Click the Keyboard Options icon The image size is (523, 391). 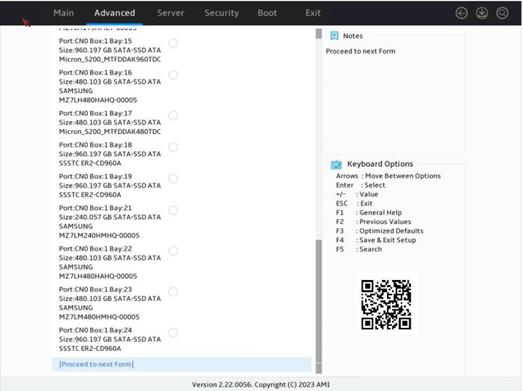tap(336, 164)
